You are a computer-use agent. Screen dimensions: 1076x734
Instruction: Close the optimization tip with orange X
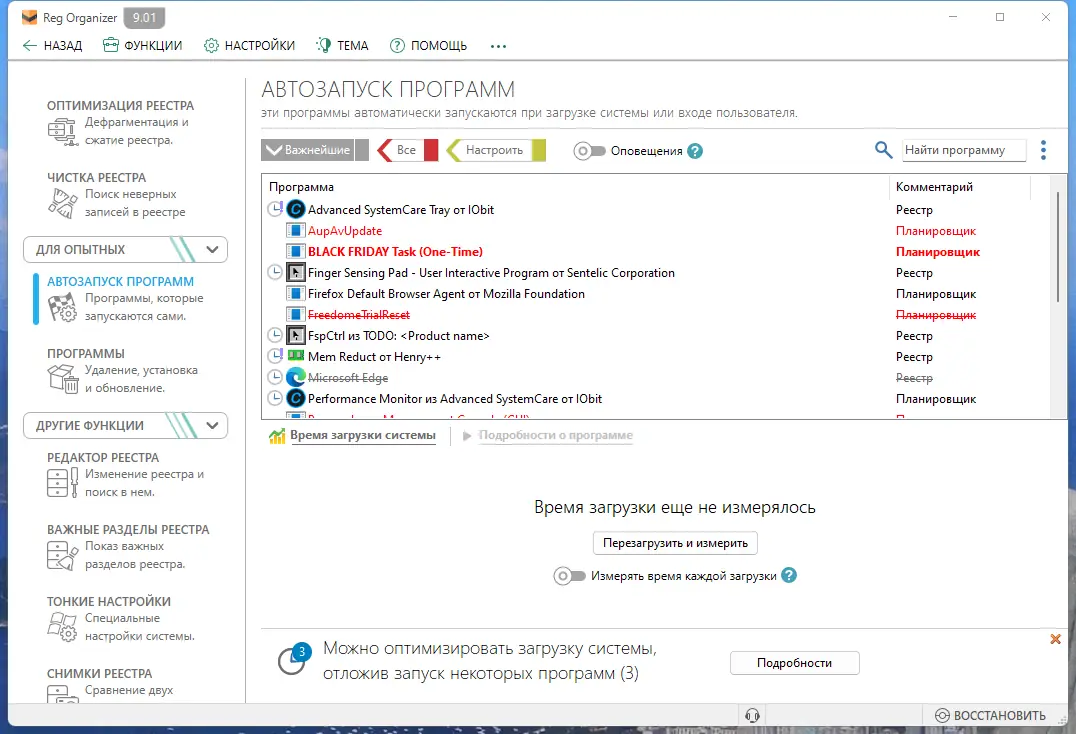click(x=1055, y=639)
